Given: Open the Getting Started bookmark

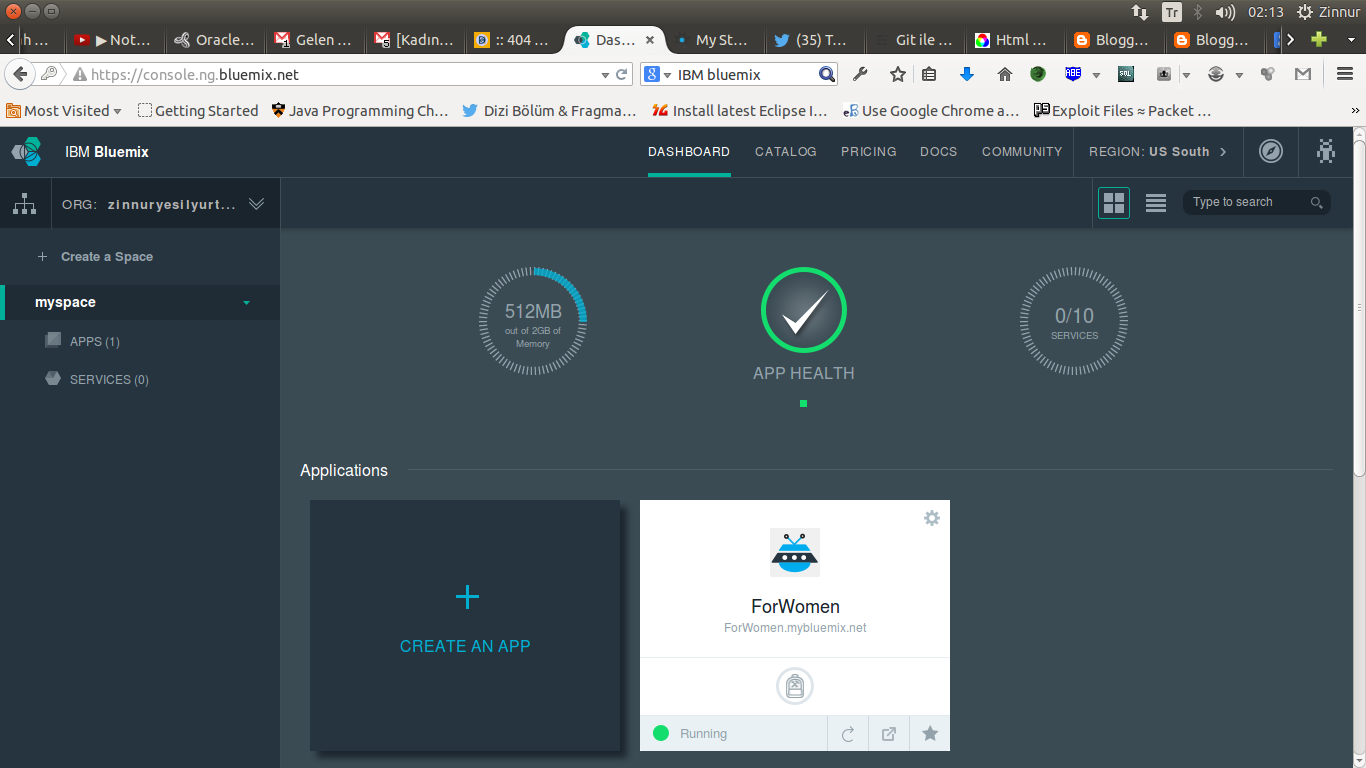Looking at the screenshot, I should point(197,111).
